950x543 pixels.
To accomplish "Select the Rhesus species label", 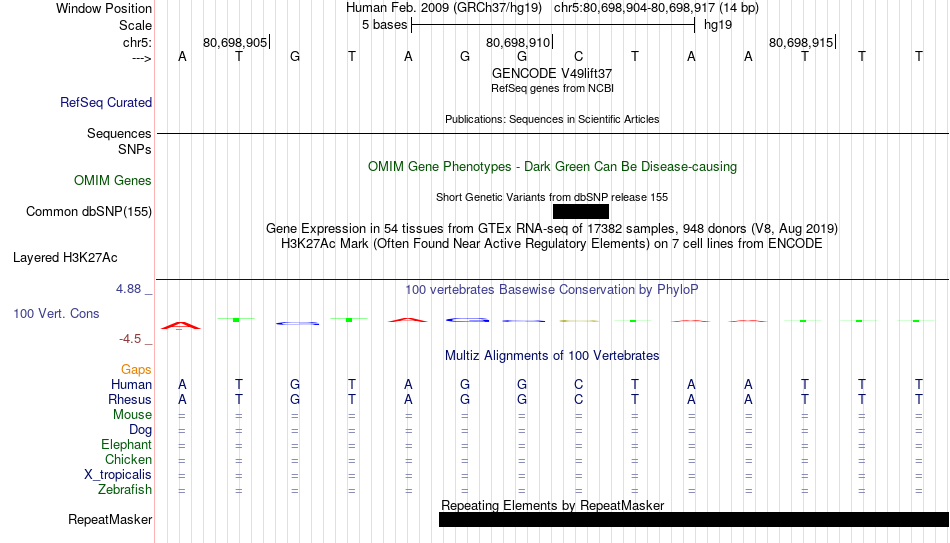I will coord(130,399).
